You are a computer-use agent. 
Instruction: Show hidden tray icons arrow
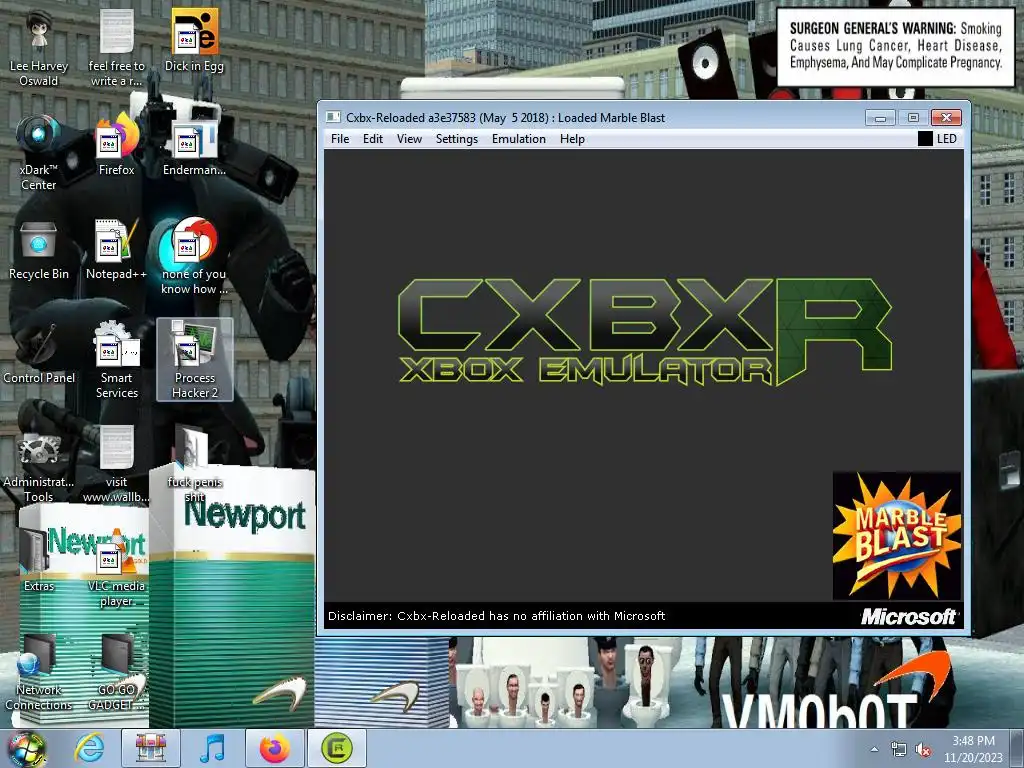coord(874,749)
